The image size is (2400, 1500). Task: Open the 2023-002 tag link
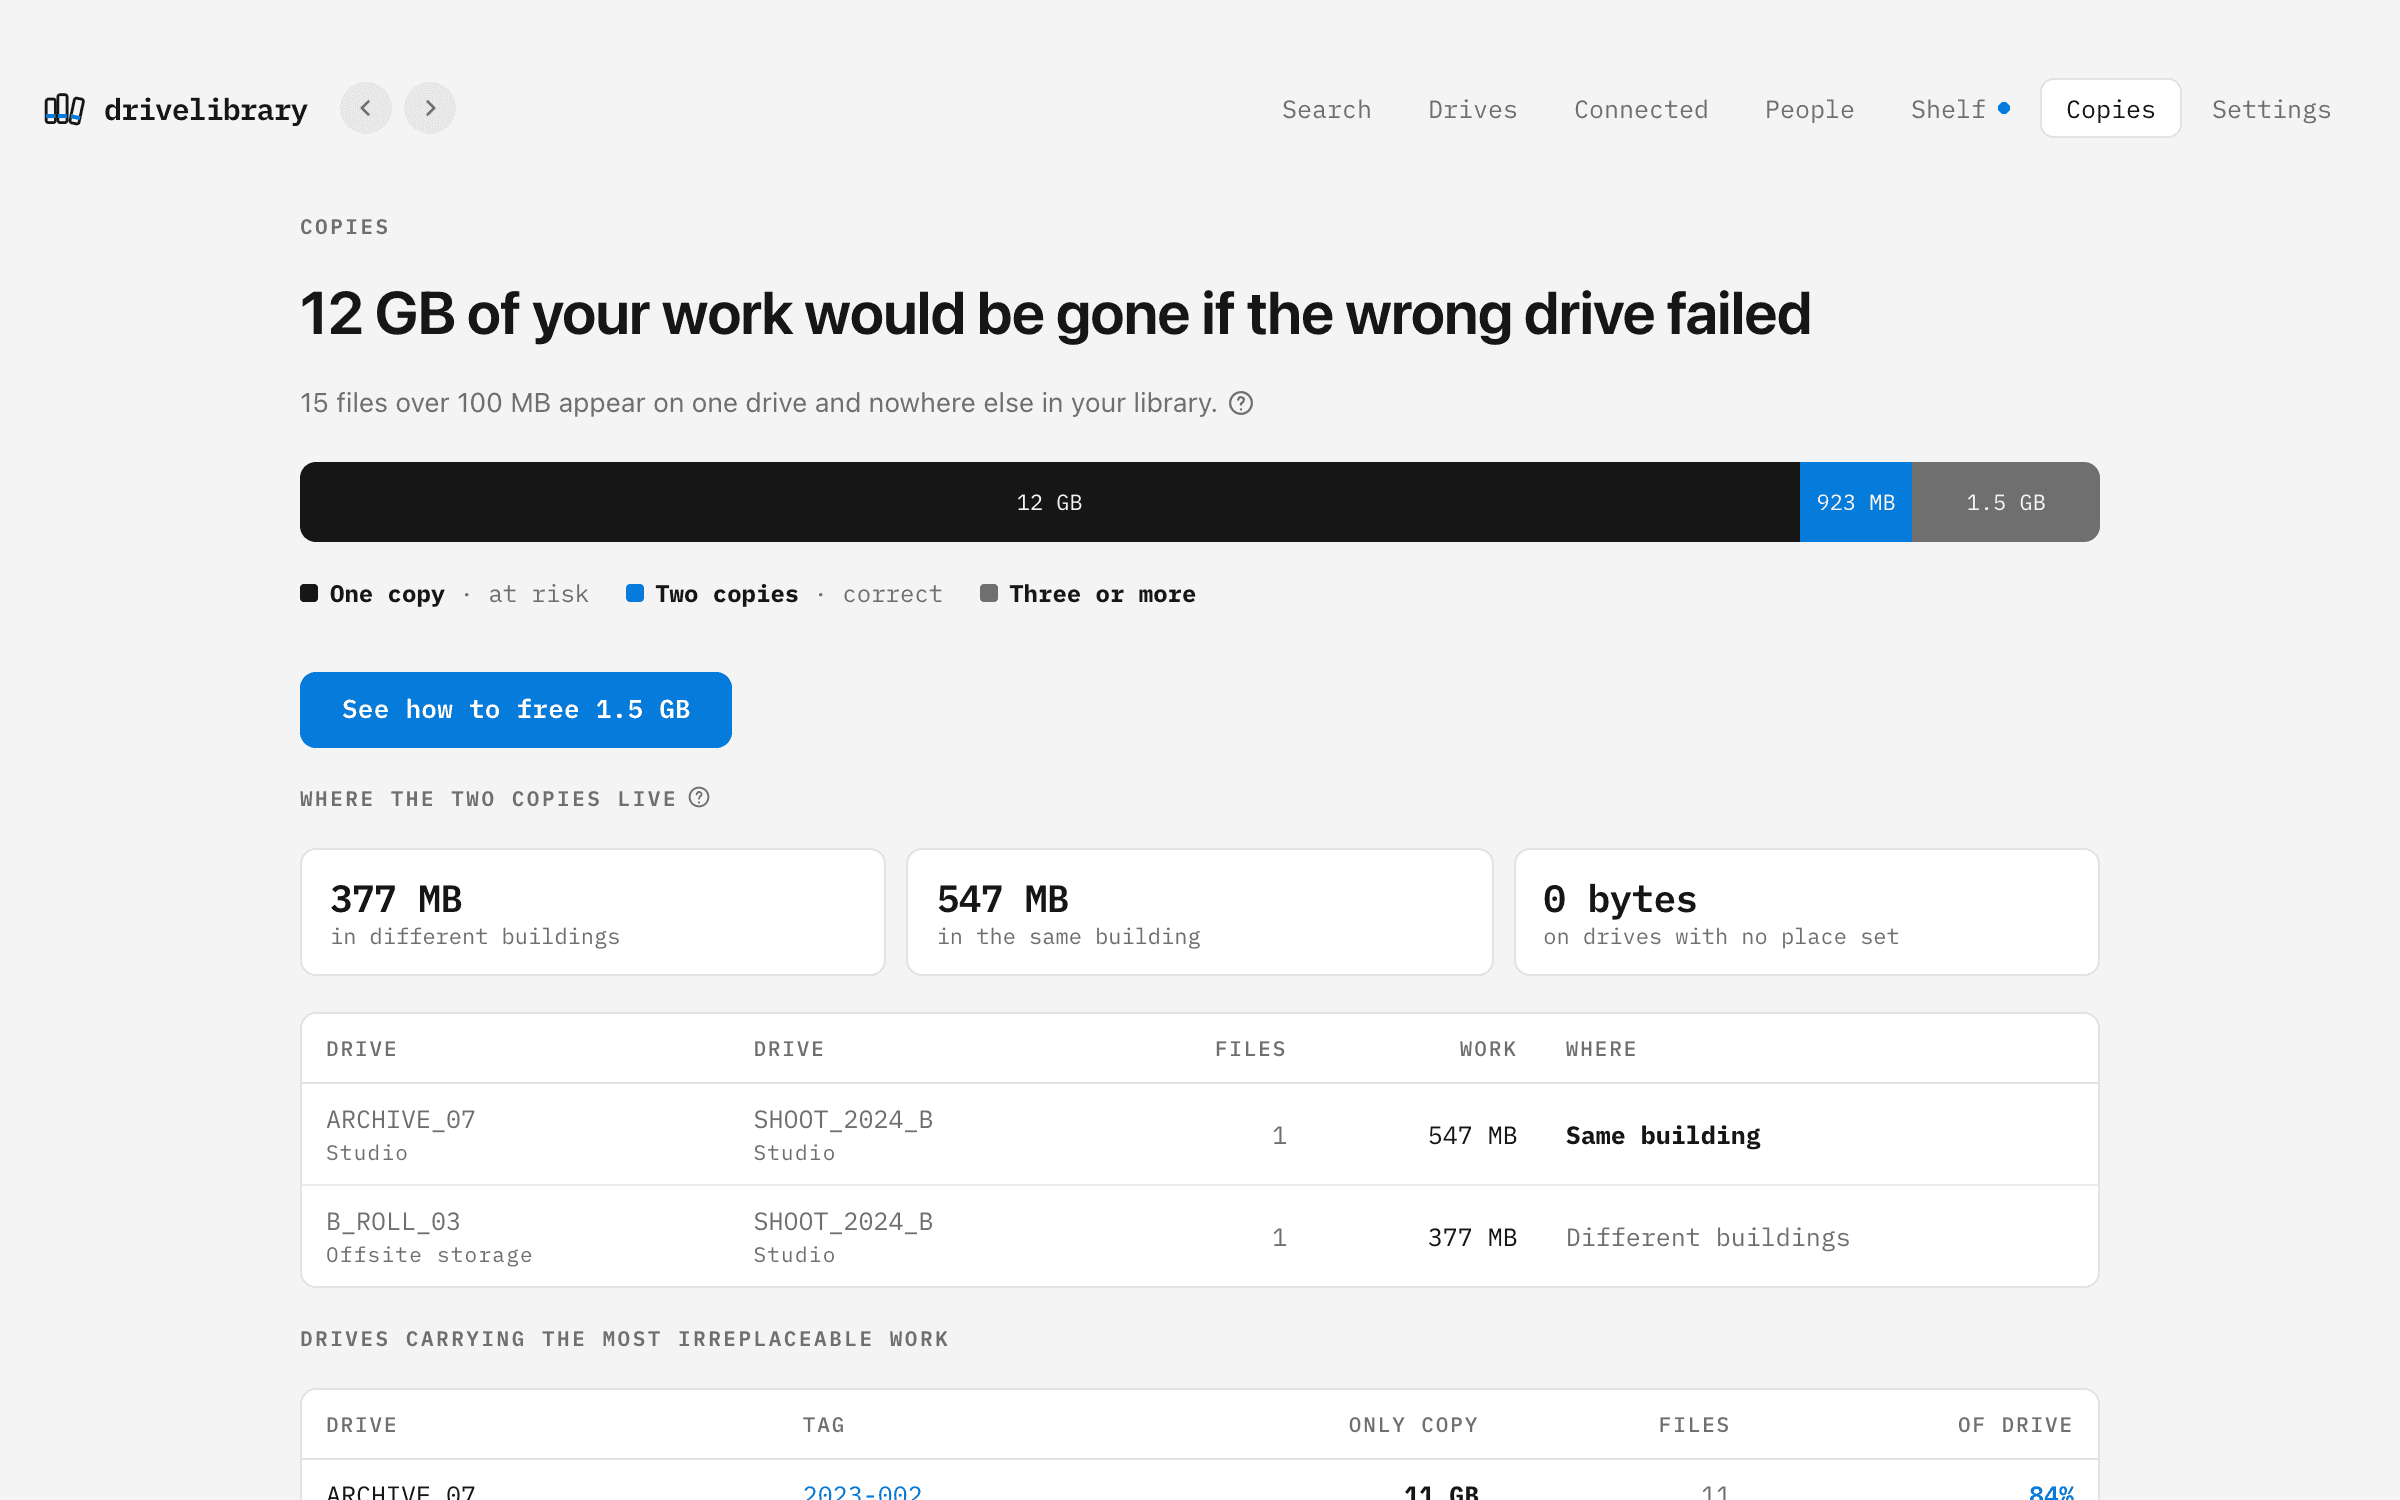862,1491
